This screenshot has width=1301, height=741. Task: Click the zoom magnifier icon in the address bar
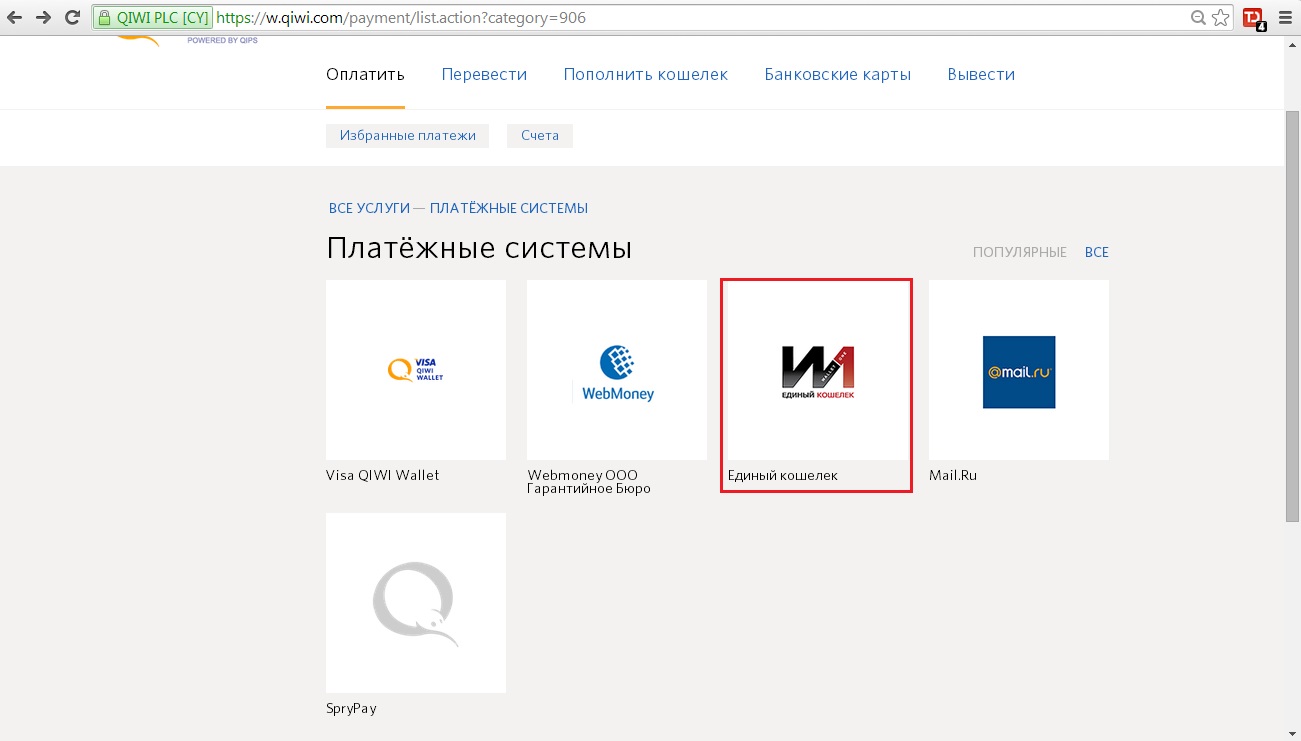pyautogui.click(x=1199, y=18)
